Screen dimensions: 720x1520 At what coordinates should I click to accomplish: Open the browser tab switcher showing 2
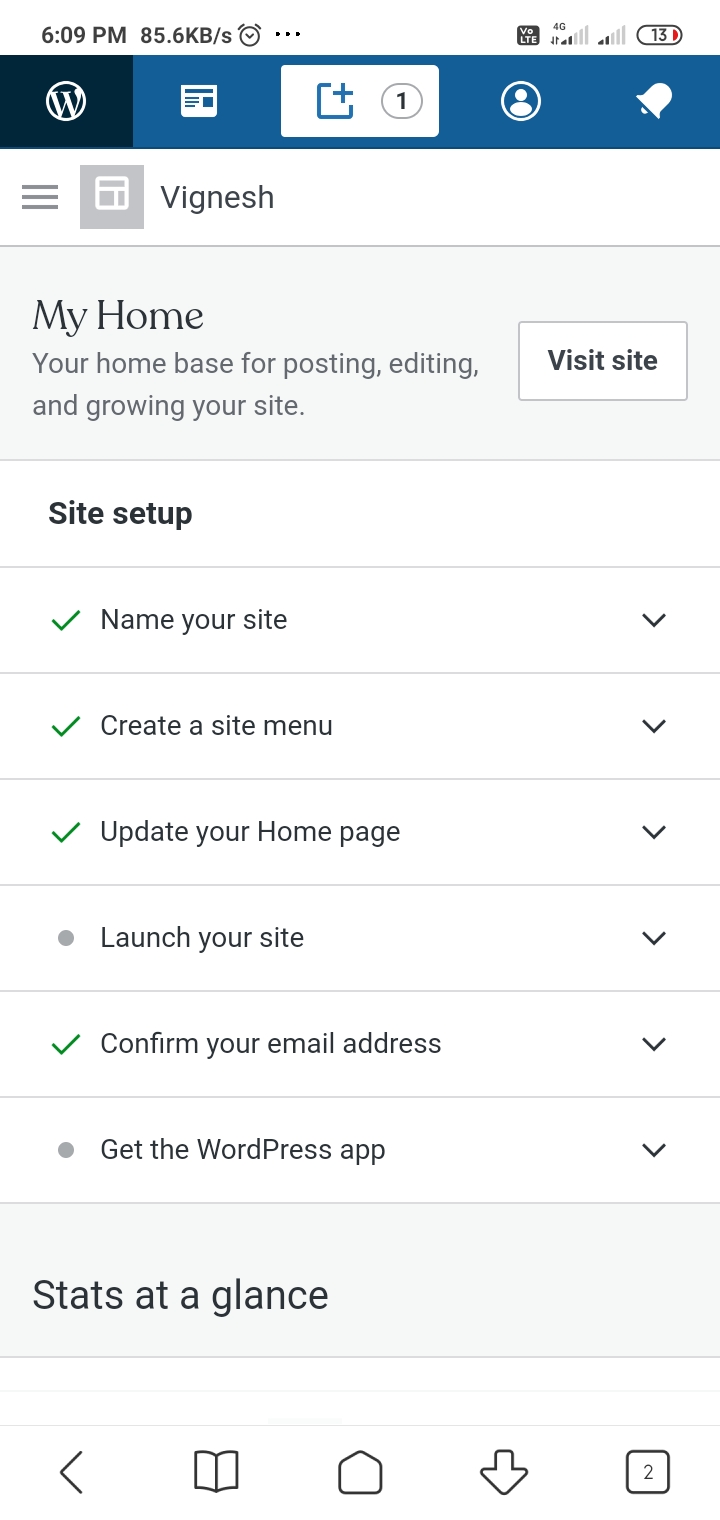(648, 1471)
